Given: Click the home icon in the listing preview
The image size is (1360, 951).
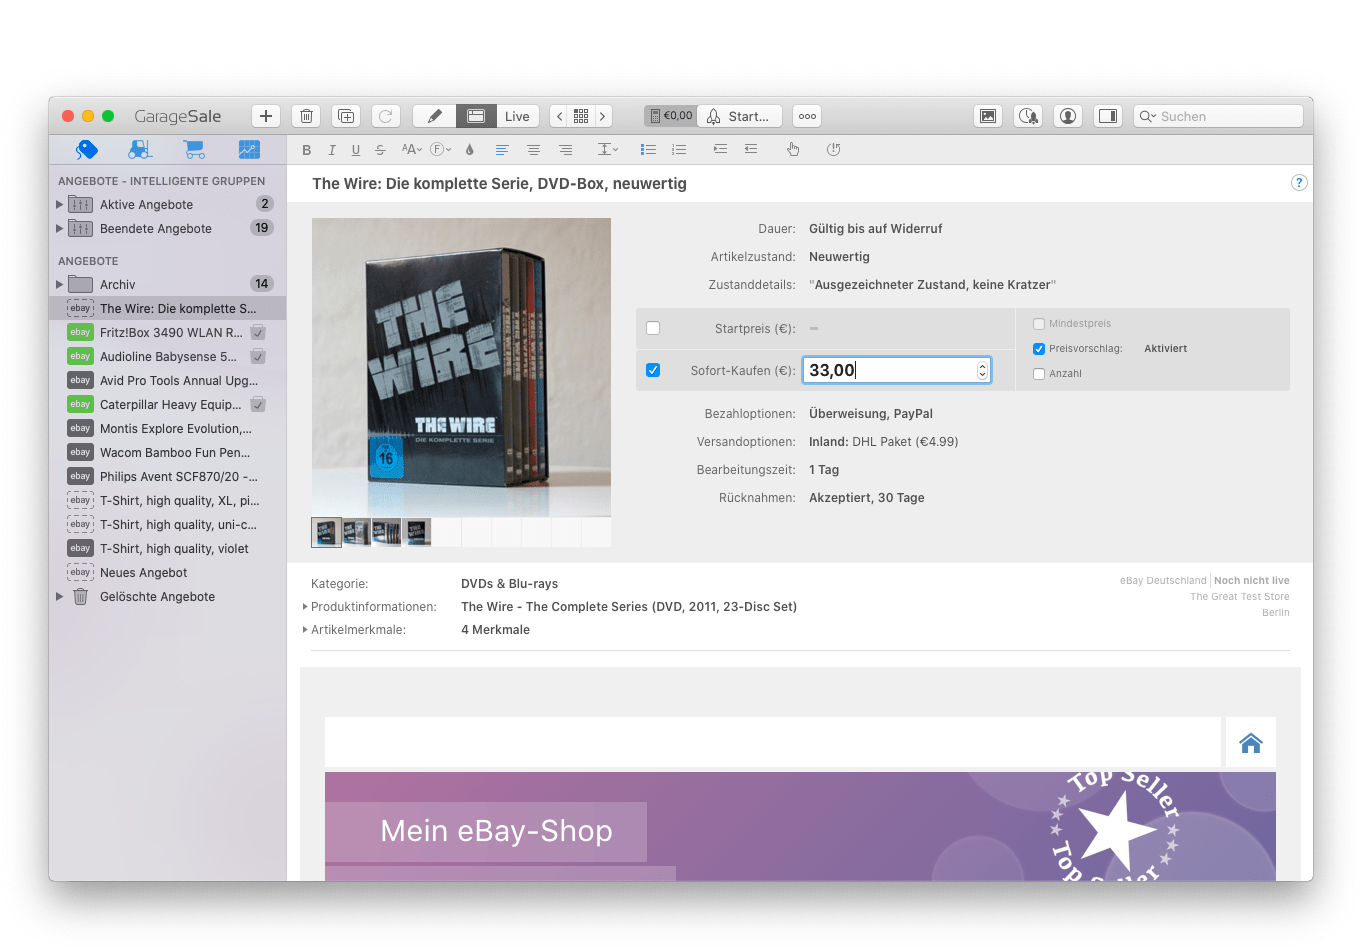Looking at the screenshot, I should point(1250,743).
